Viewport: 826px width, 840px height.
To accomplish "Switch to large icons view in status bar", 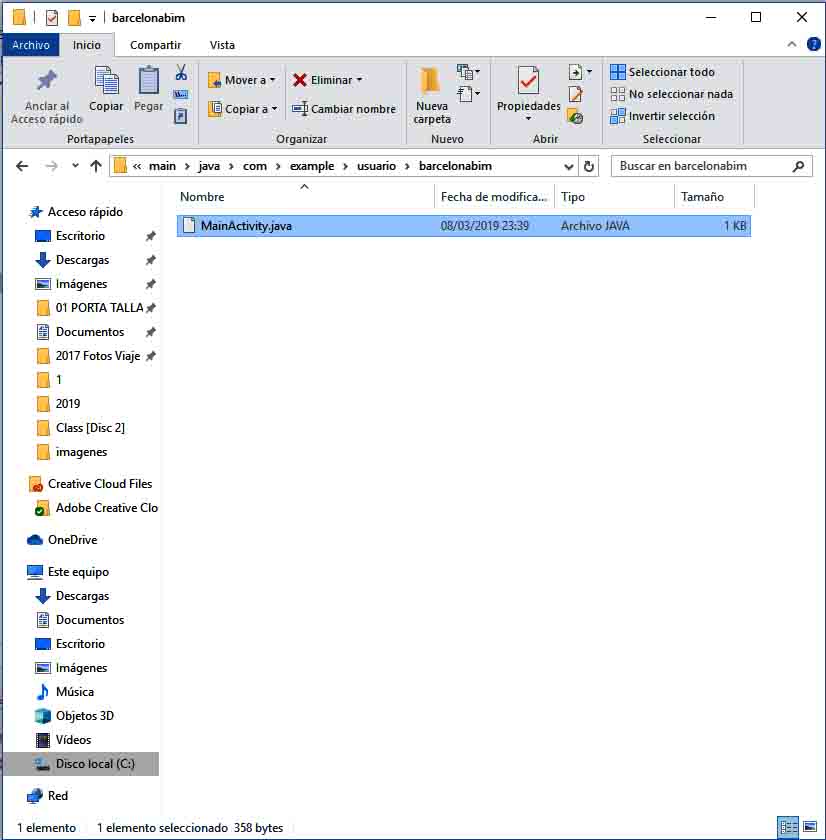I will click(809, 827).
